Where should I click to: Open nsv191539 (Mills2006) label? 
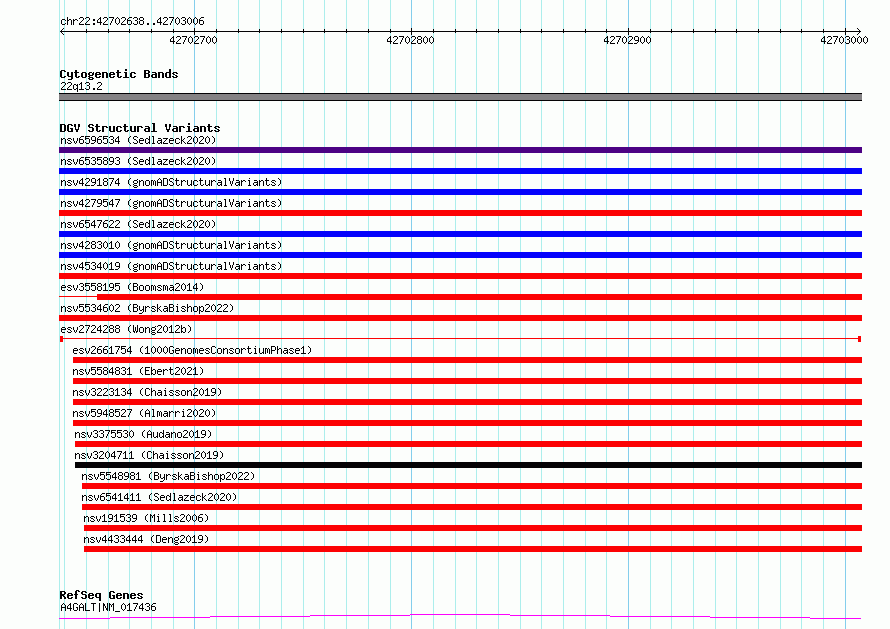[x=146, y=518]
